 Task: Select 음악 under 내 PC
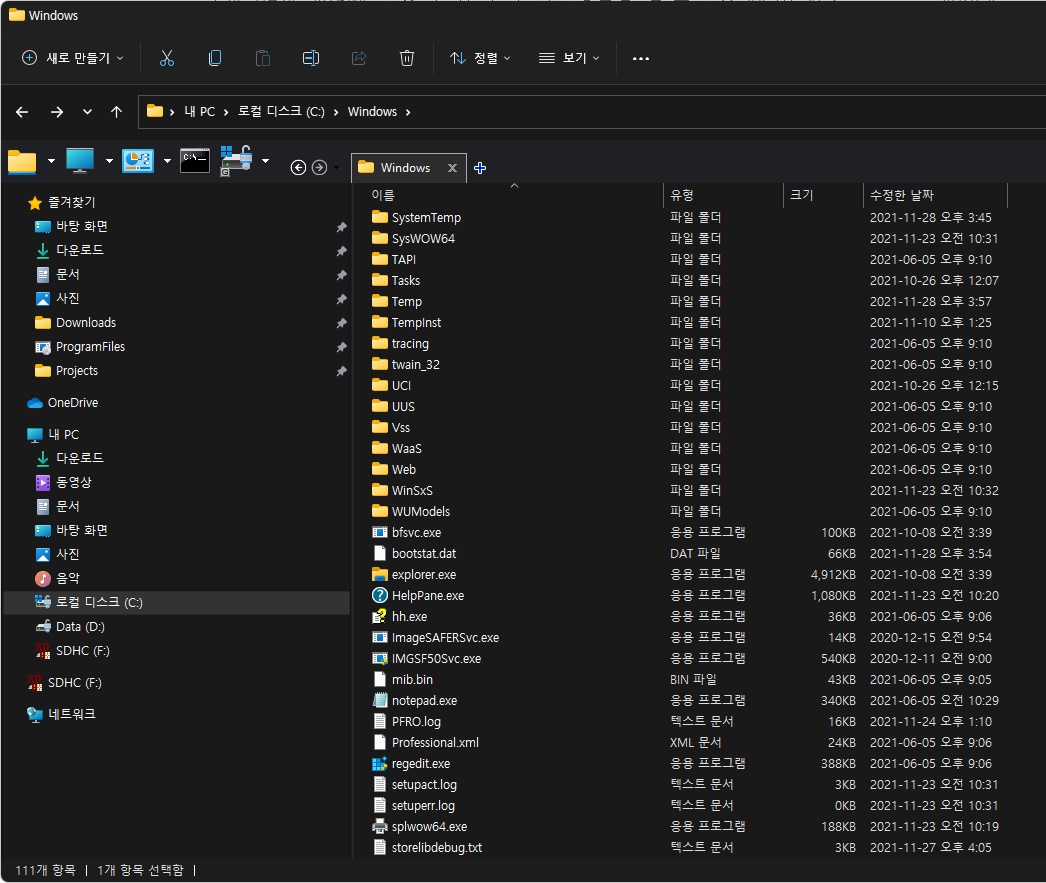point(67,578)
